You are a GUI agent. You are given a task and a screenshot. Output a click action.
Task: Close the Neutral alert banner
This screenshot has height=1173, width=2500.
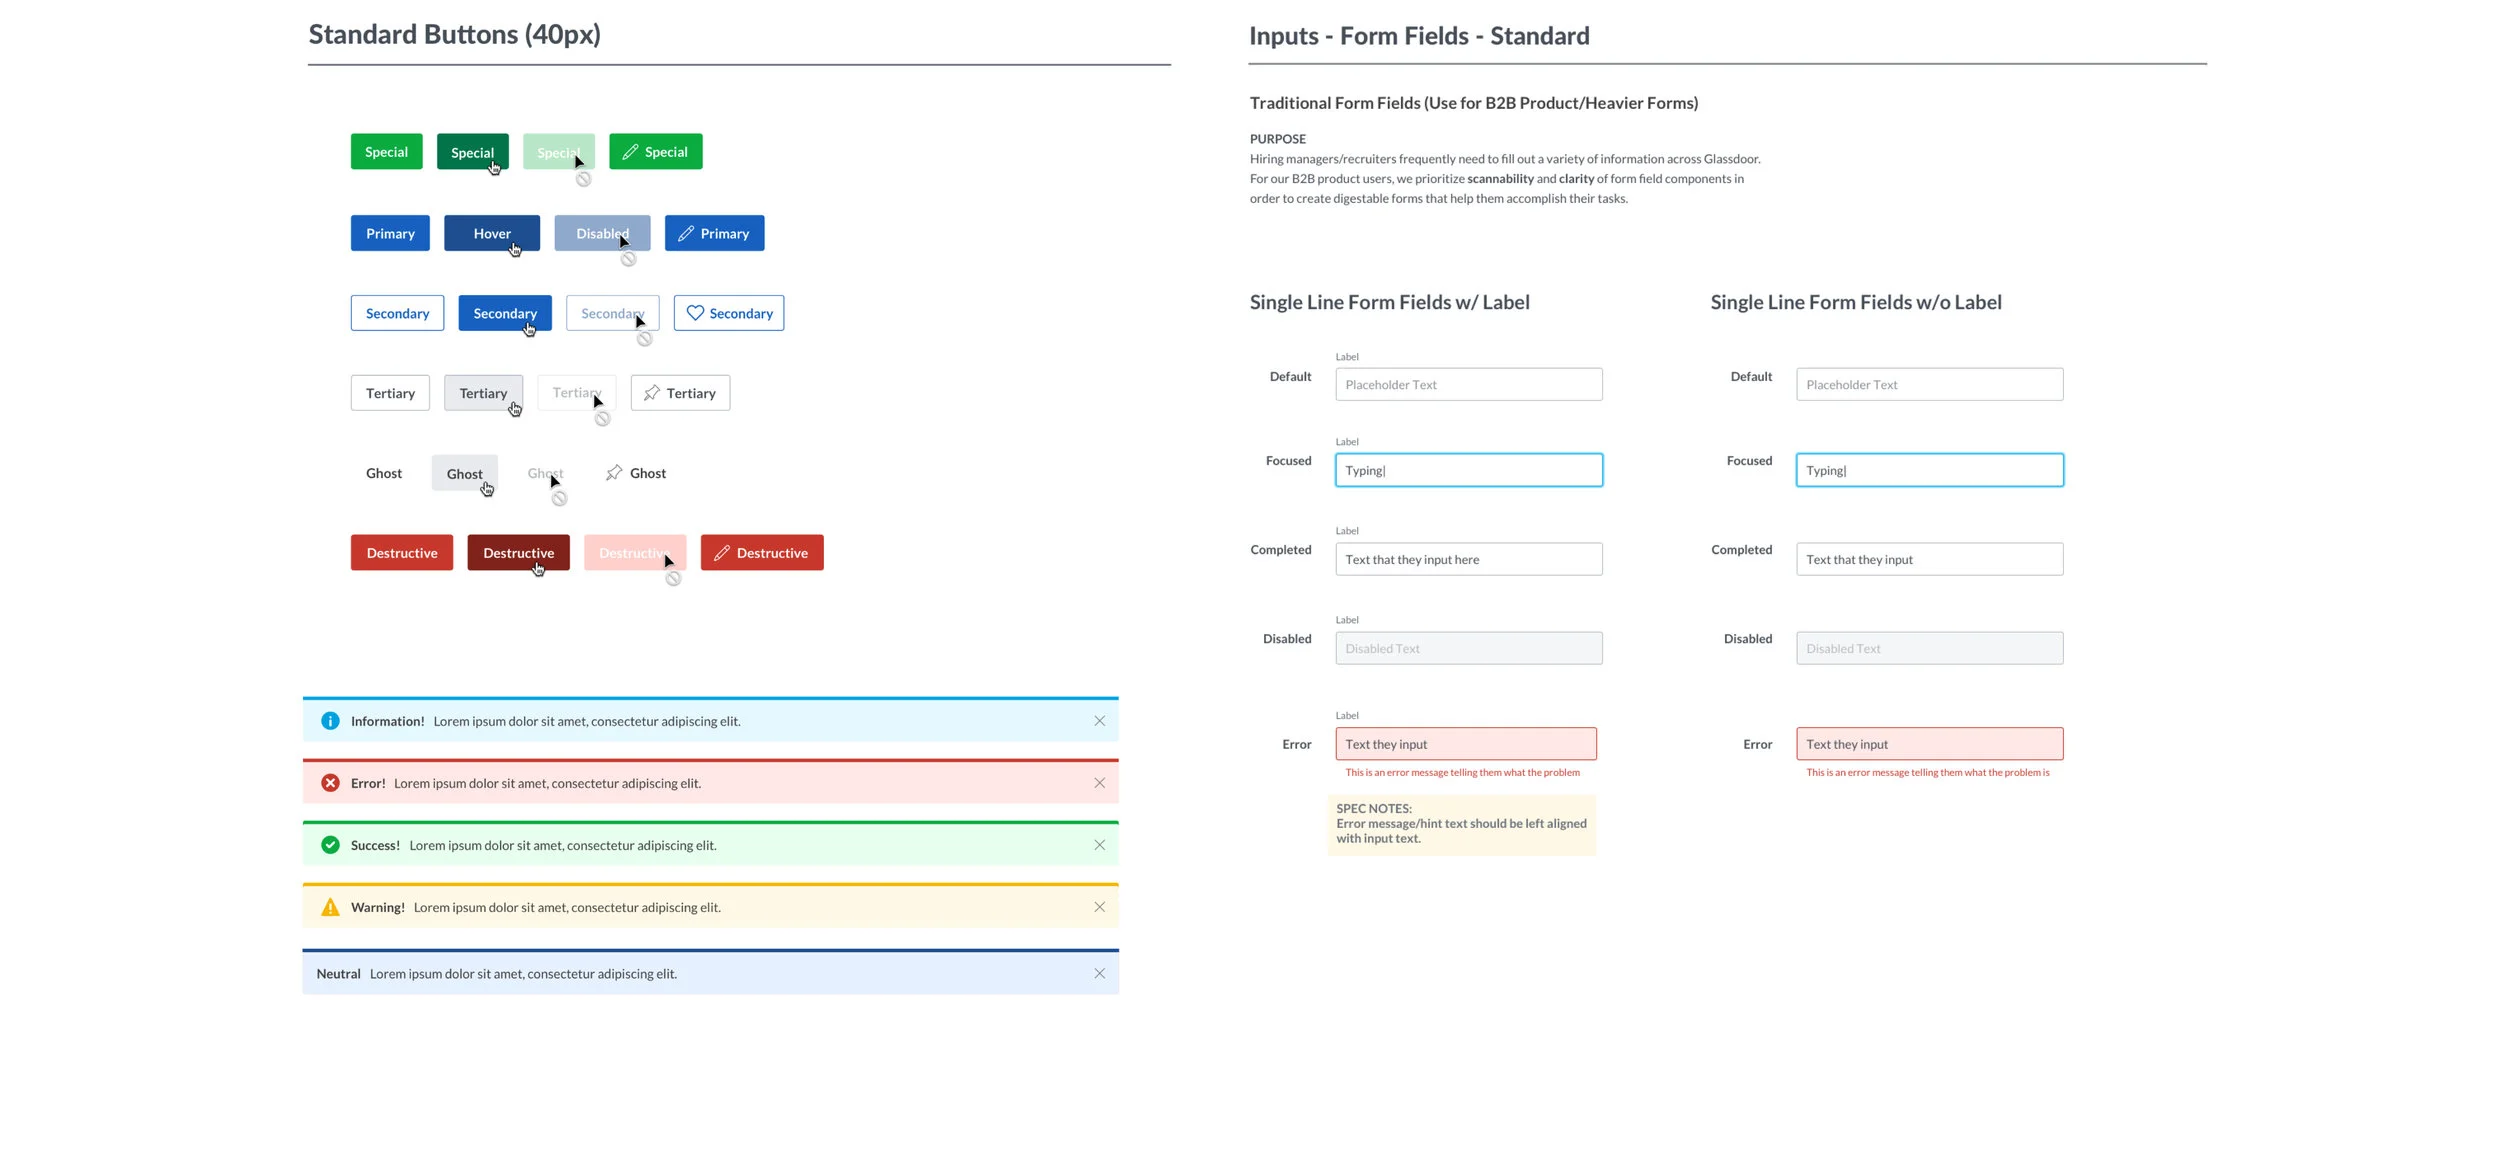coord(1099,974)
